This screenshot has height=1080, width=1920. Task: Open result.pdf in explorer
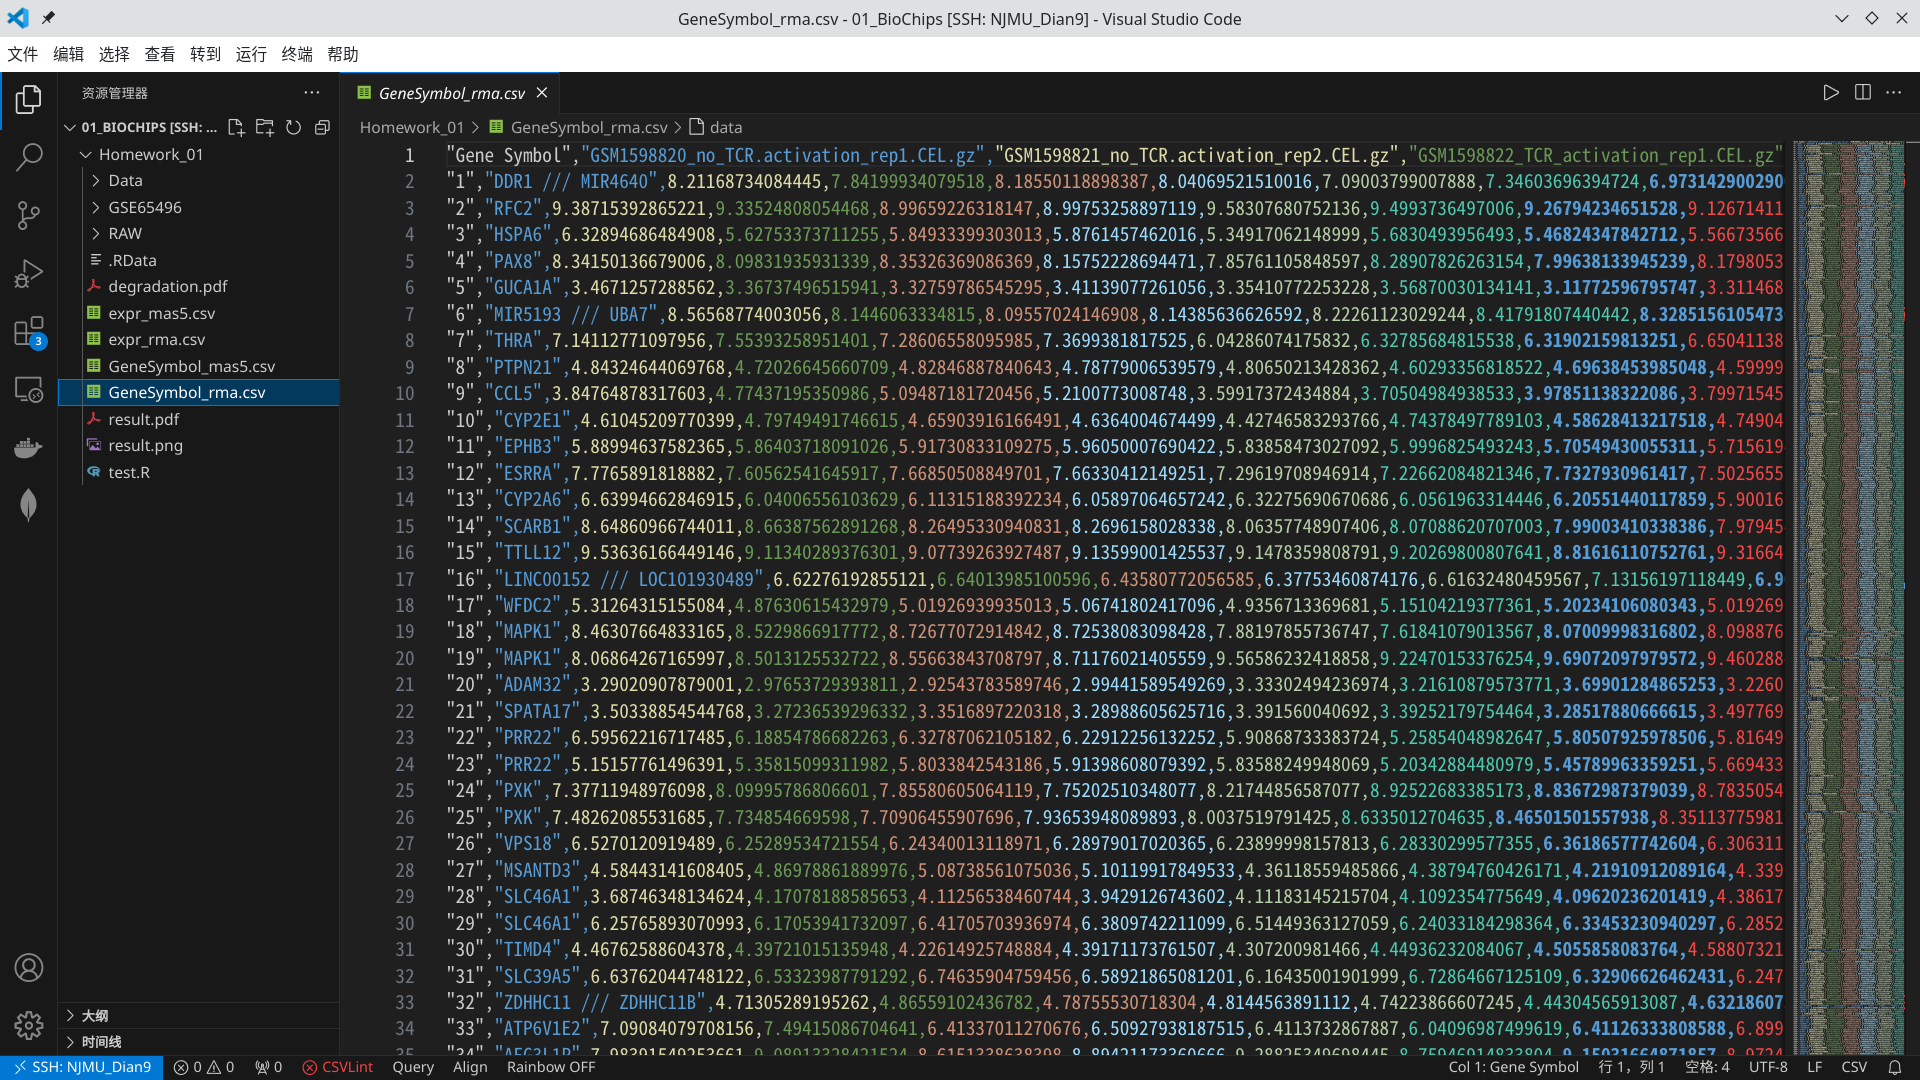(198, 419)
